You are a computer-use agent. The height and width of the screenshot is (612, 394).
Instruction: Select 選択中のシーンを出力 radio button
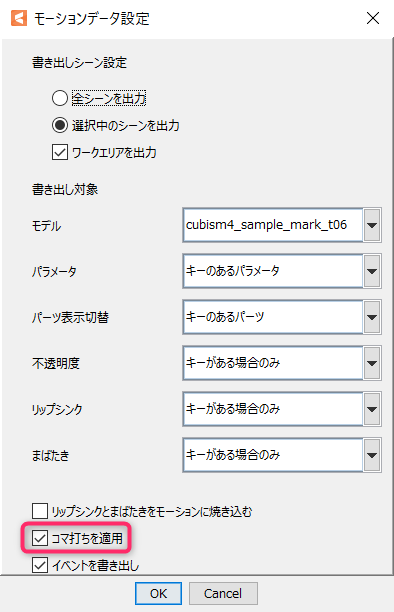pos(60,126)
